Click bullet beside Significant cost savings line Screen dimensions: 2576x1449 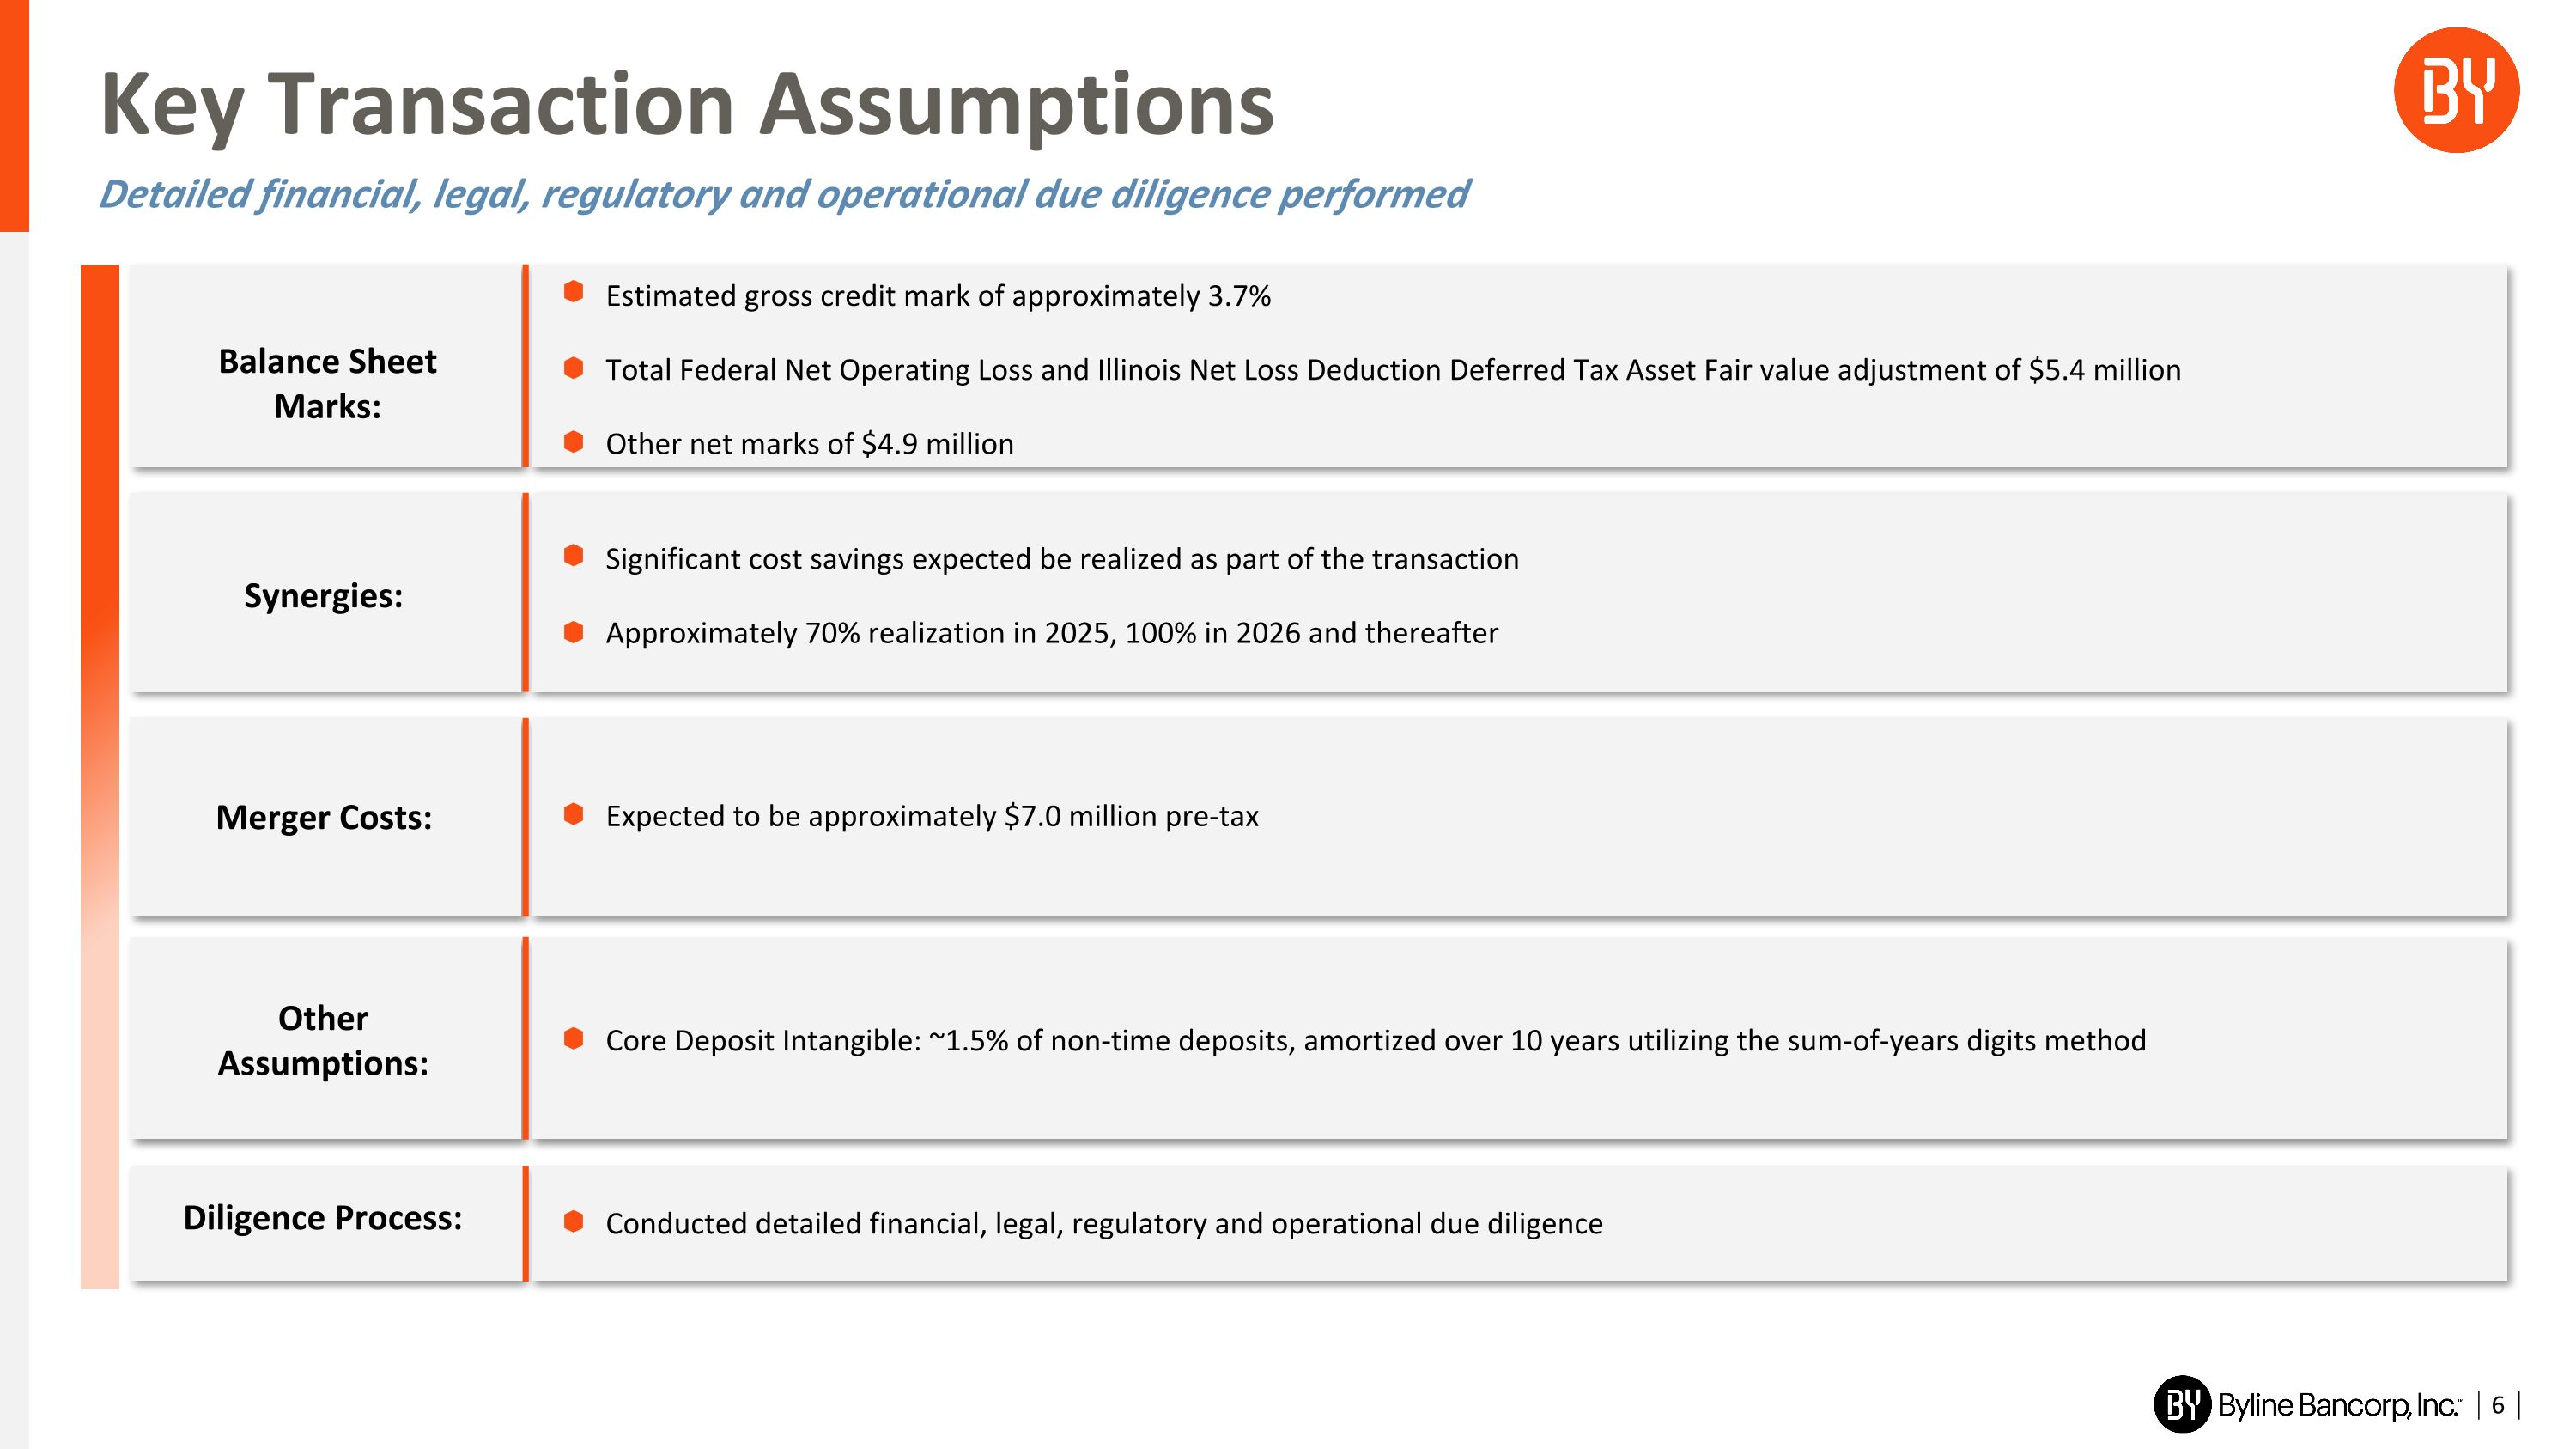573,556
